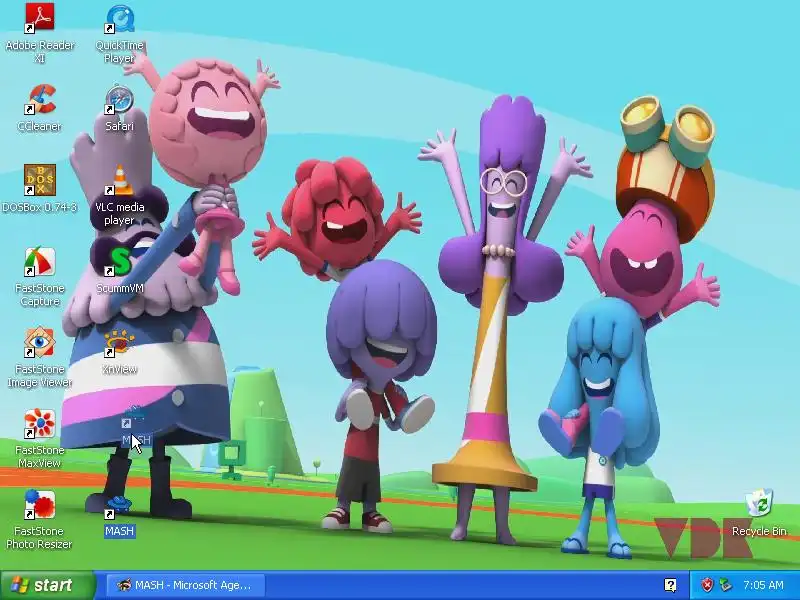Click the network connection tray icon
The width and height of the screenshot is (800, 600).
coord(725,585)
